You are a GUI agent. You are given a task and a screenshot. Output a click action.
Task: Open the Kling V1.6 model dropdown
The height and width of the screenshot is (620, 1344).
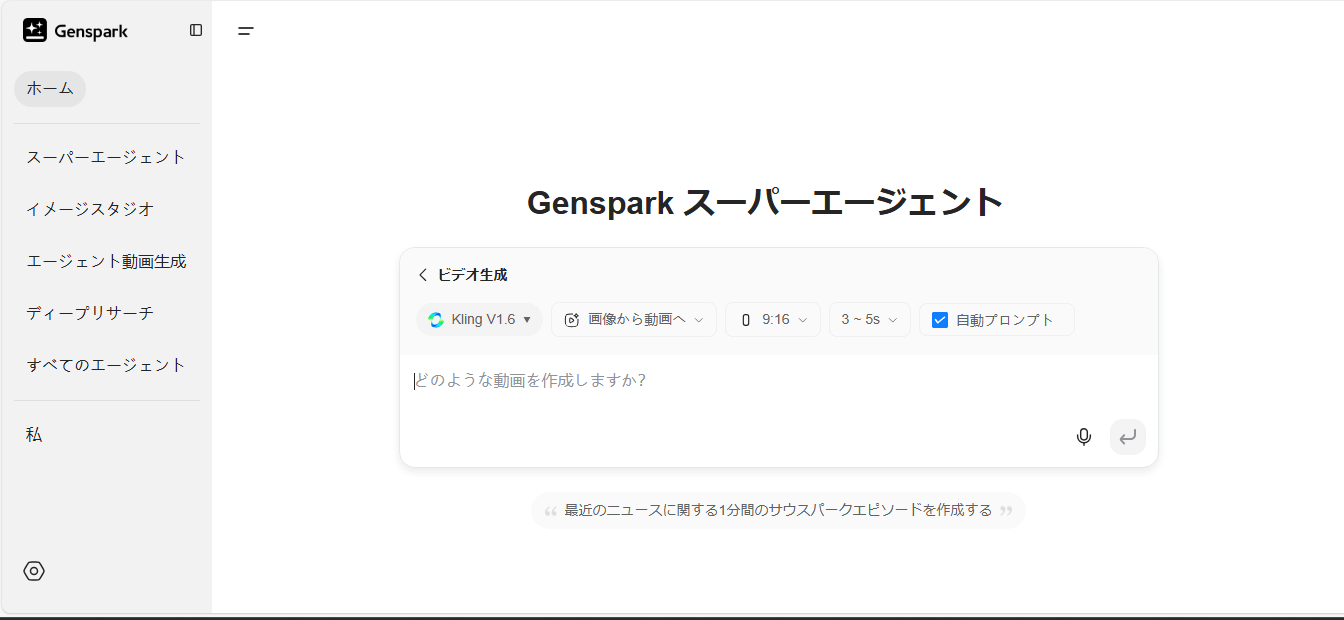click(480, 320)
